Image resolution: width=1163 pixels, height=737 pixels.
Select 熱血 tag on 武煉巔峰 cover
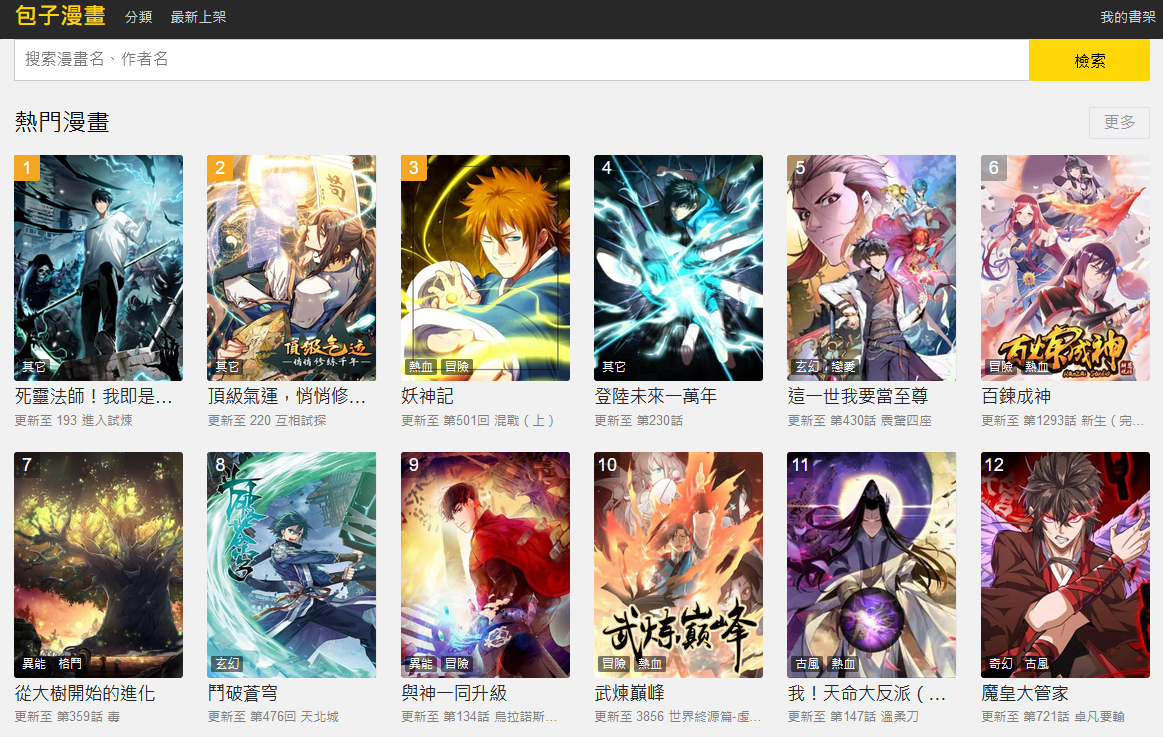tap(650, 664)
